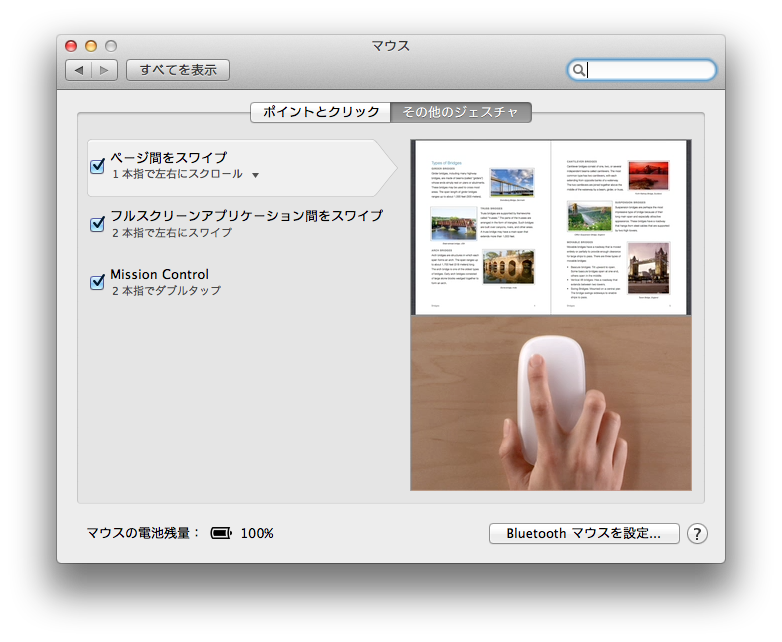Go forward with the right arrow button
The height and width of the screenshot is (642, 782).
104,70
